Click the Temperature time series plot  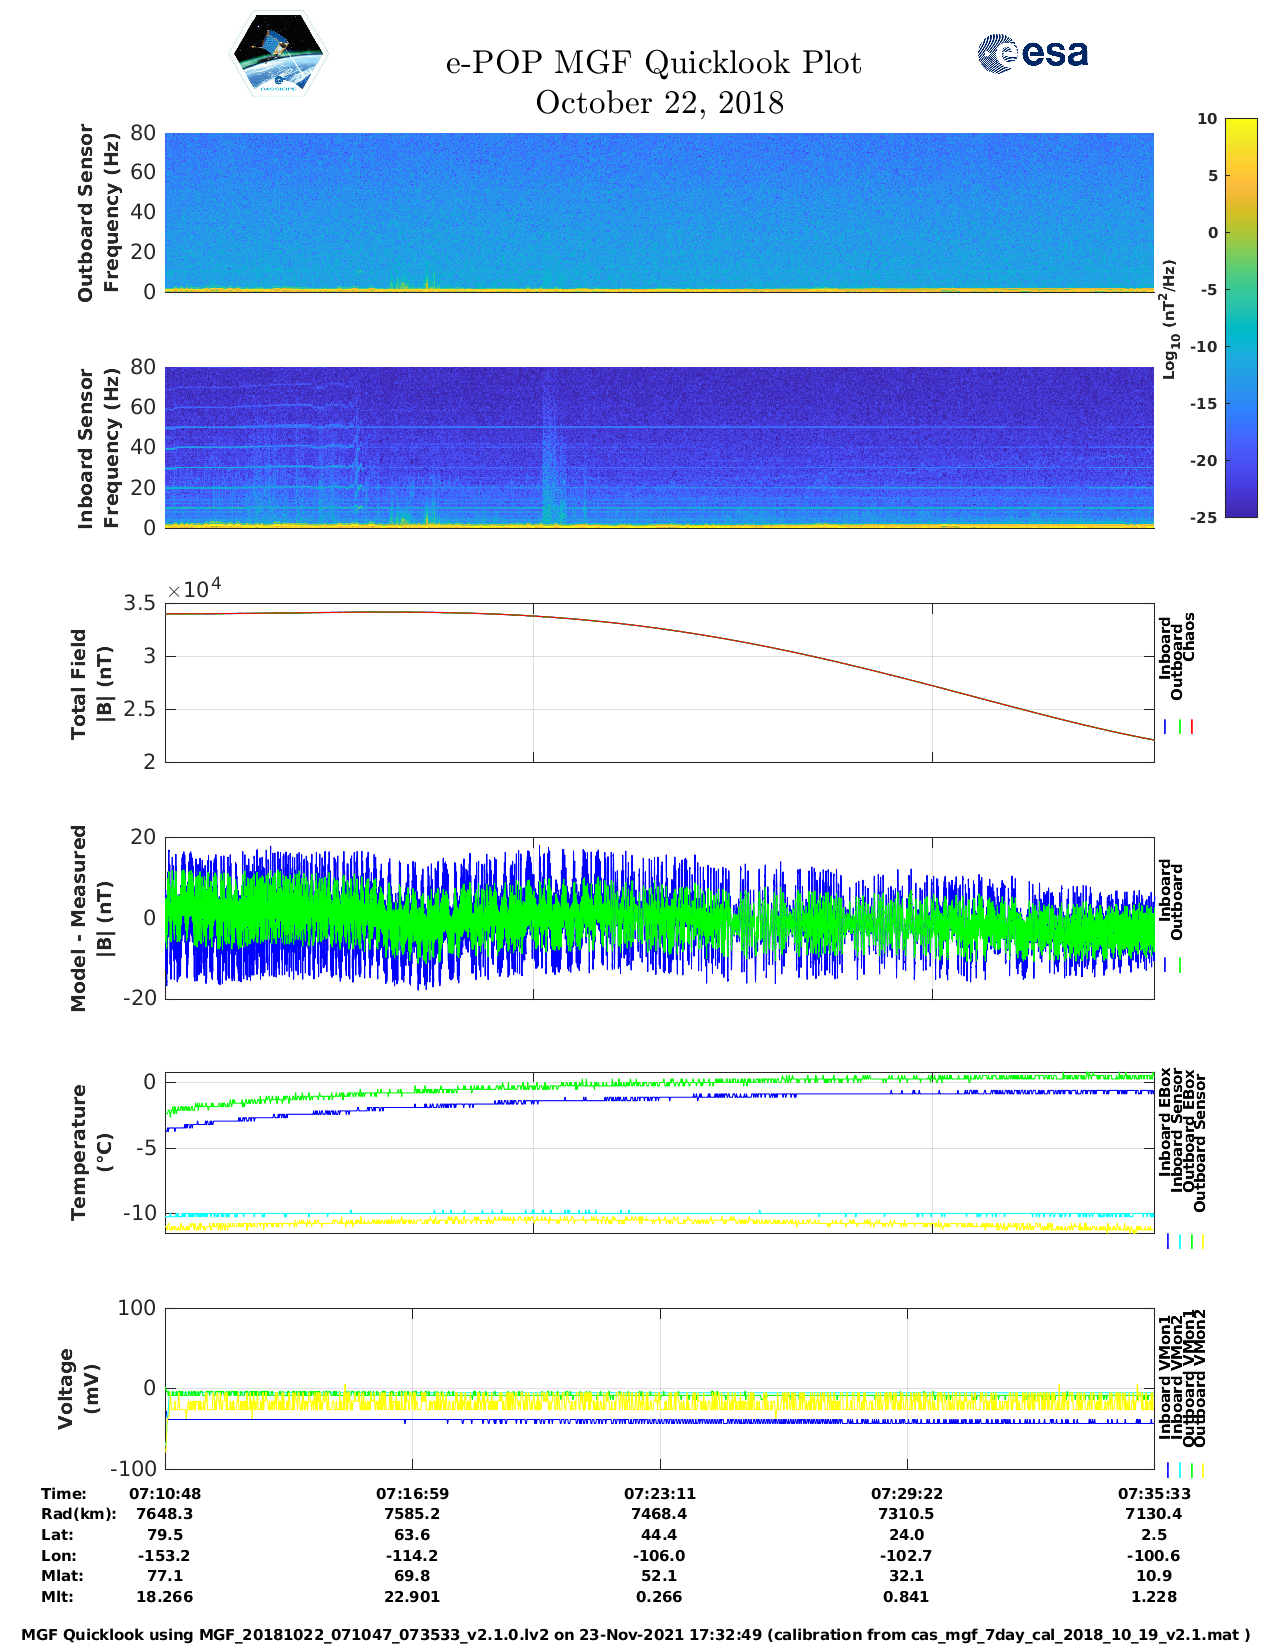coord(659,1153)
